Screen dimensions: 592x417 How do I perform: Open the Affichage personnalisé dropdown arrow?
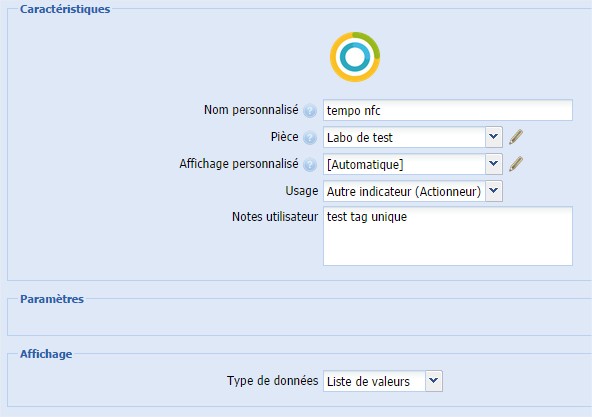tap(493, 164)
